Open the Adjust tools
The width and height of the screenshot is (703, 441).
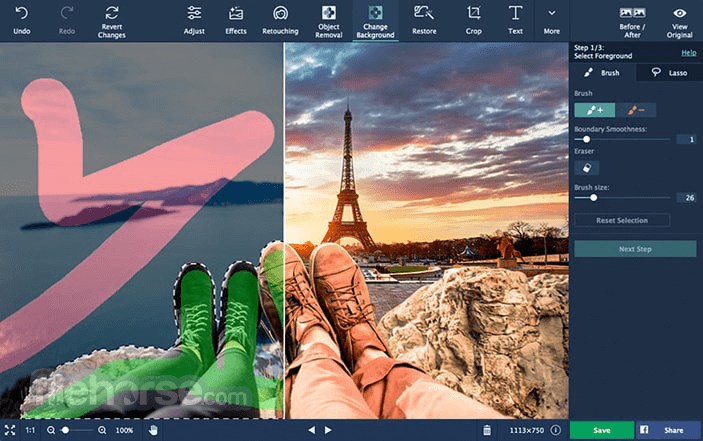pos(194,20)
